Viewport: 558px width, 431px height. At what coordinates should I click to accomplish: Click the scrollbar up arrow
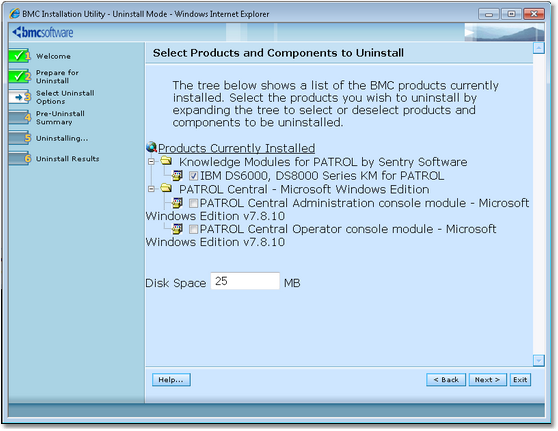pyautogui.click(x=539, y=48)
